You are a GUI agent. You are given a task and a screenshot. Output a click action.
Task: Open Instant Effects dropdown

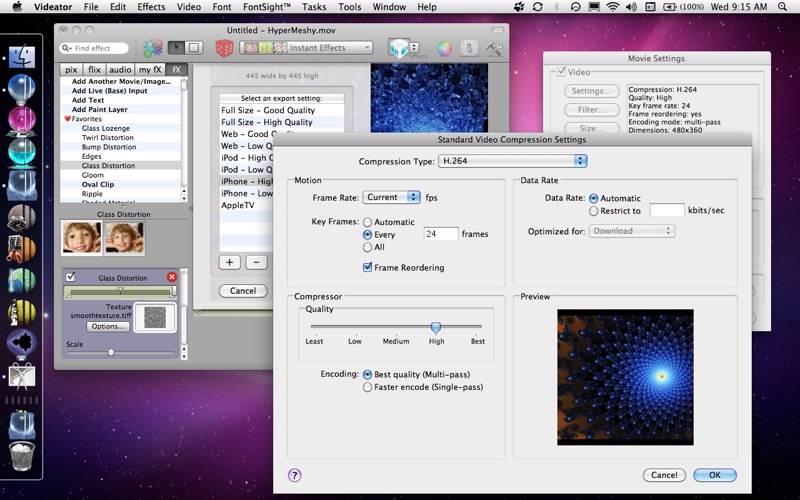pyautogui.click(x=306, y=48)
